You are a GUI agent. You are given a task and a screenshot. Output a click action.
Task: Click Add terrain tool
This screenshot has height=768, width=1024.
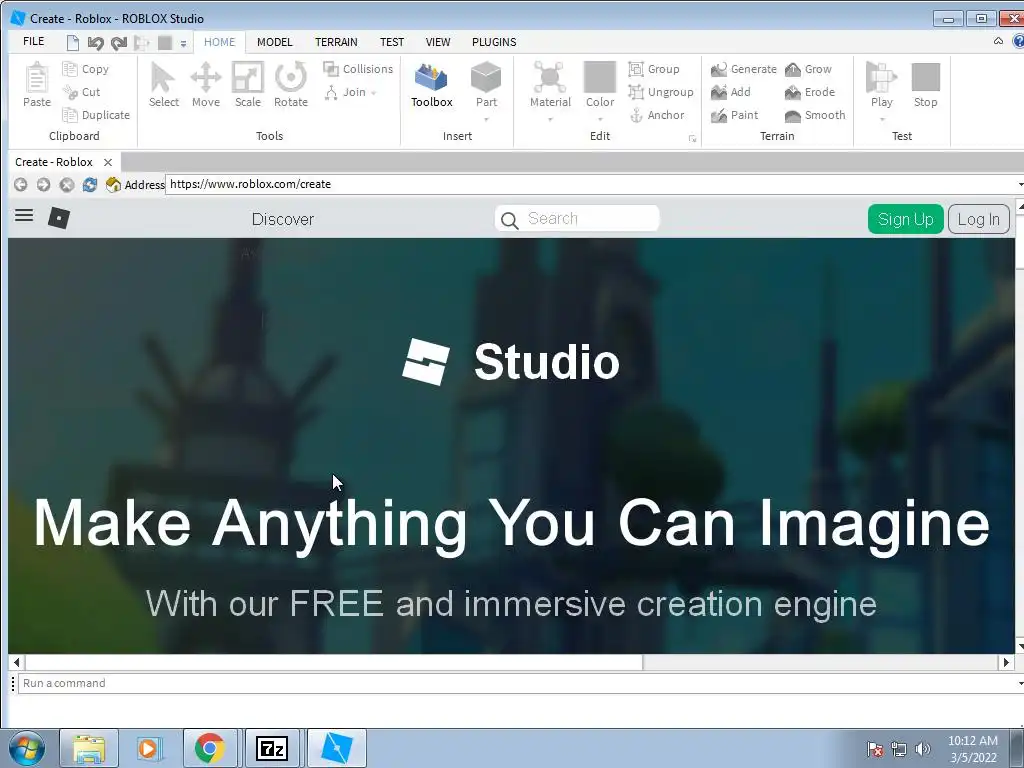click(x=731, y=92)
